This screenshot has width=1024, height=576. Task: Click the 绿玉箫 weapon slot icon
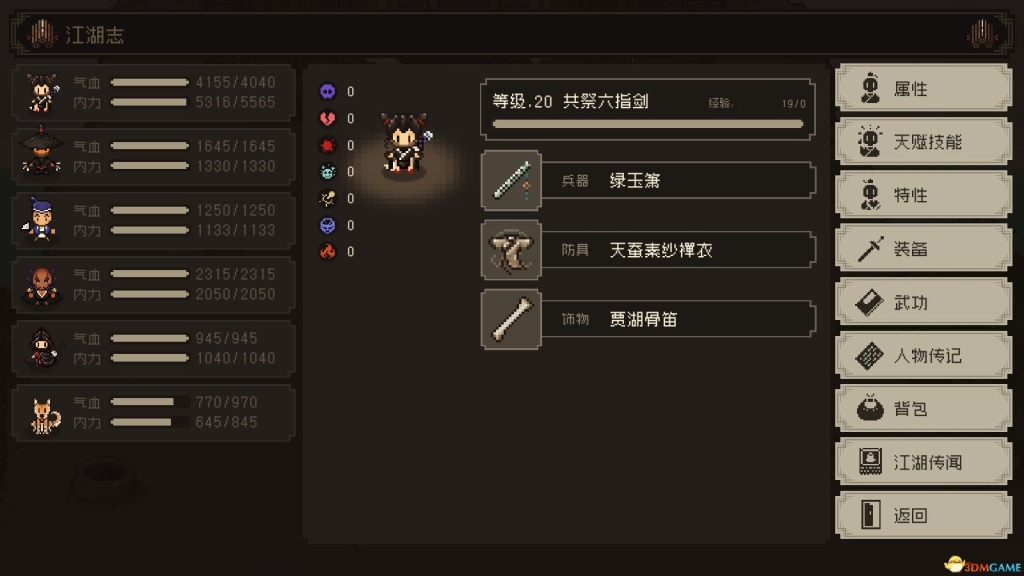pyautogui.click(x=511, y=180)
